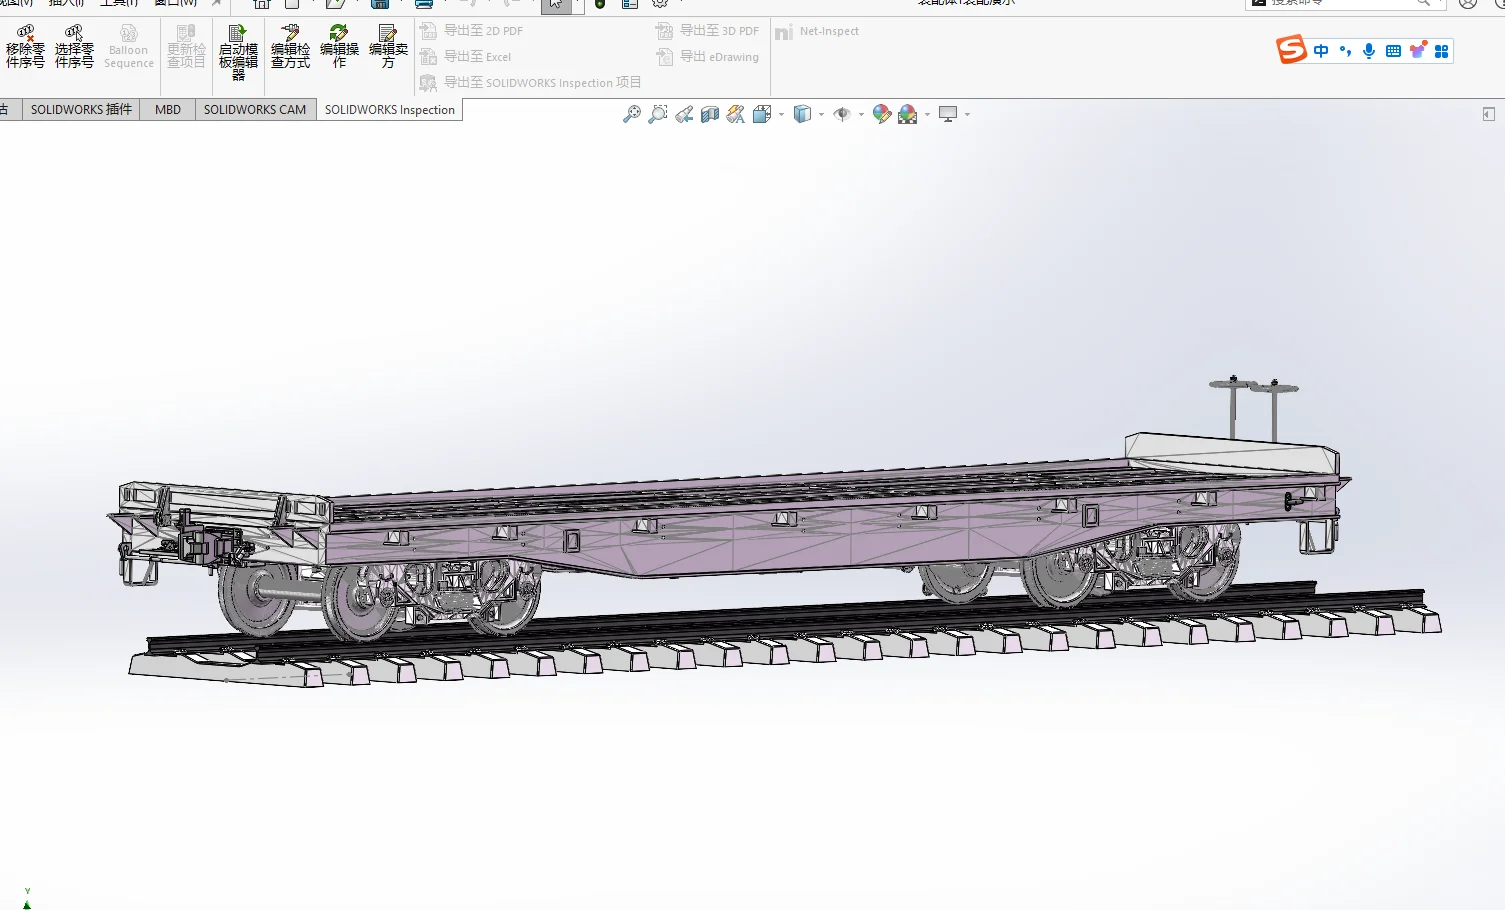Image resolution: width=1505 pixels, height=910 pixels.
Task: Click 导出至 Excel export button
Action: pos(466,57)
